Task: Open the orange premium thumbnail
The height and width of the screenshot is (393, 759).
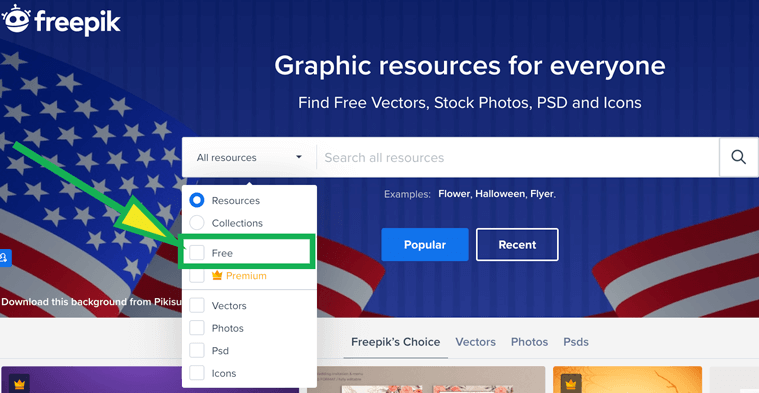Action: coord(627,379)
